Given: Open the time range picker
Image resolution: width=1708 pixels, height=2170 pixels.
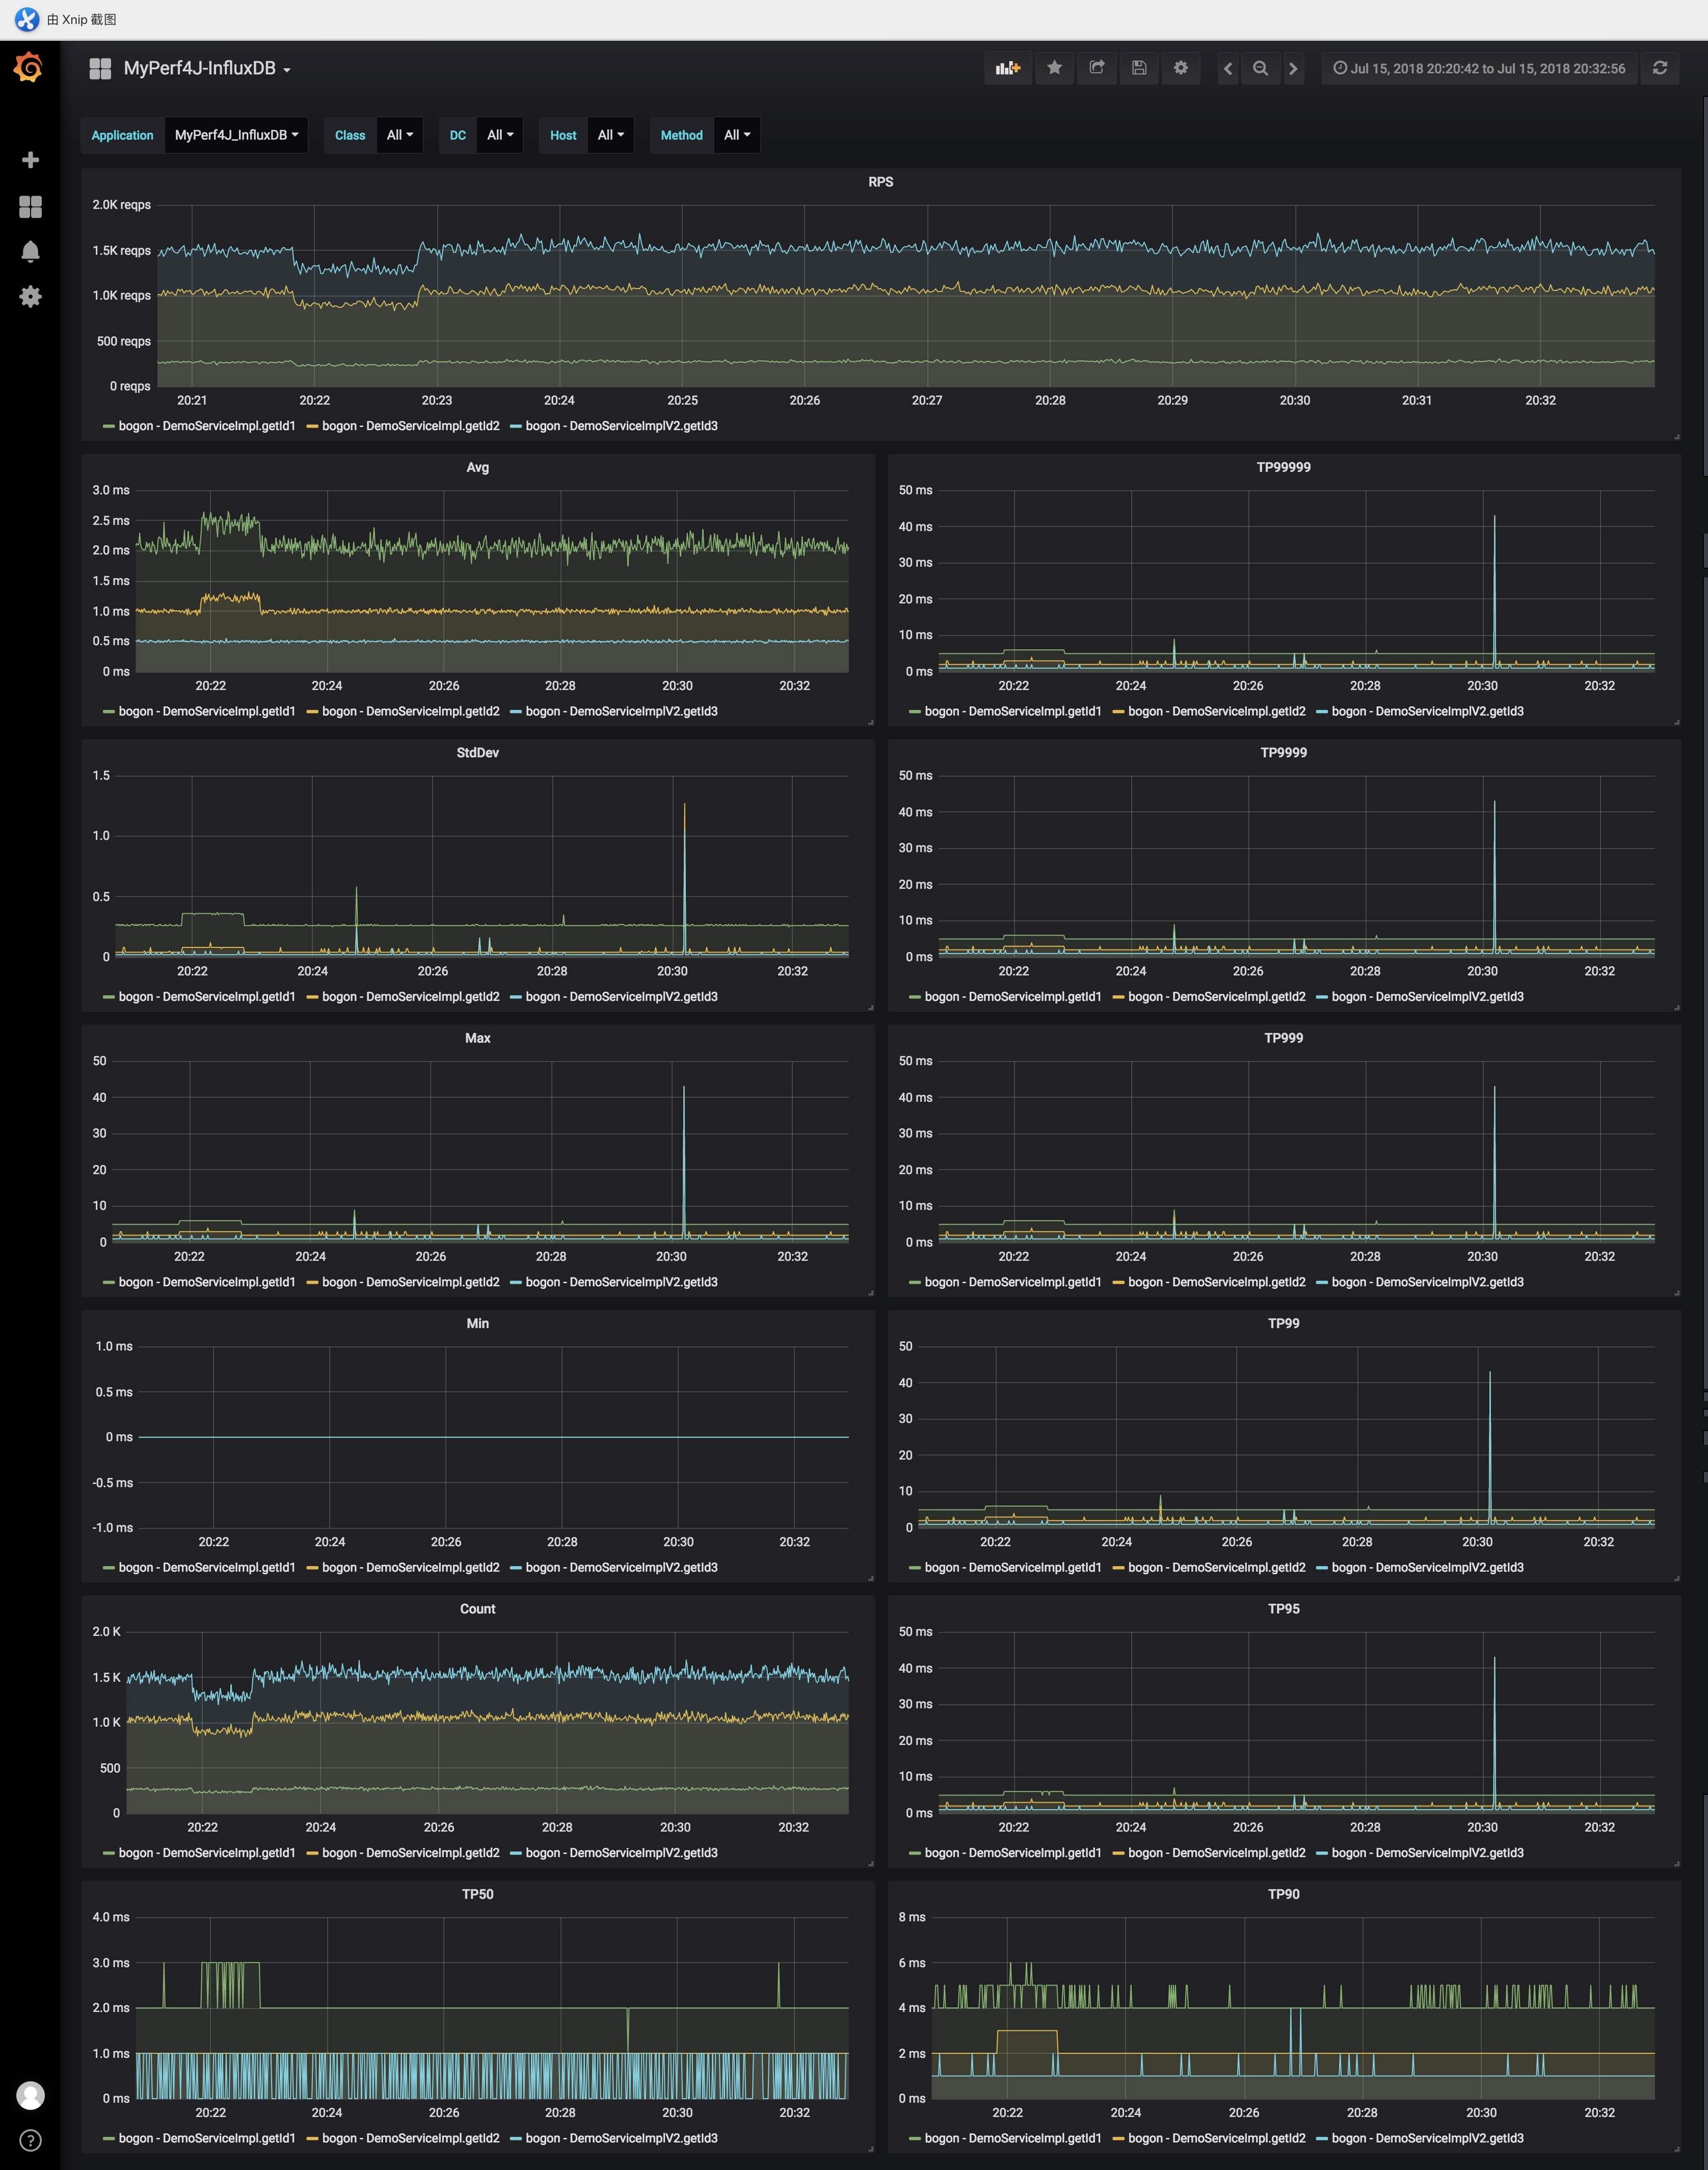Looking at the screenshot, I should click(x=1479, y=68).
